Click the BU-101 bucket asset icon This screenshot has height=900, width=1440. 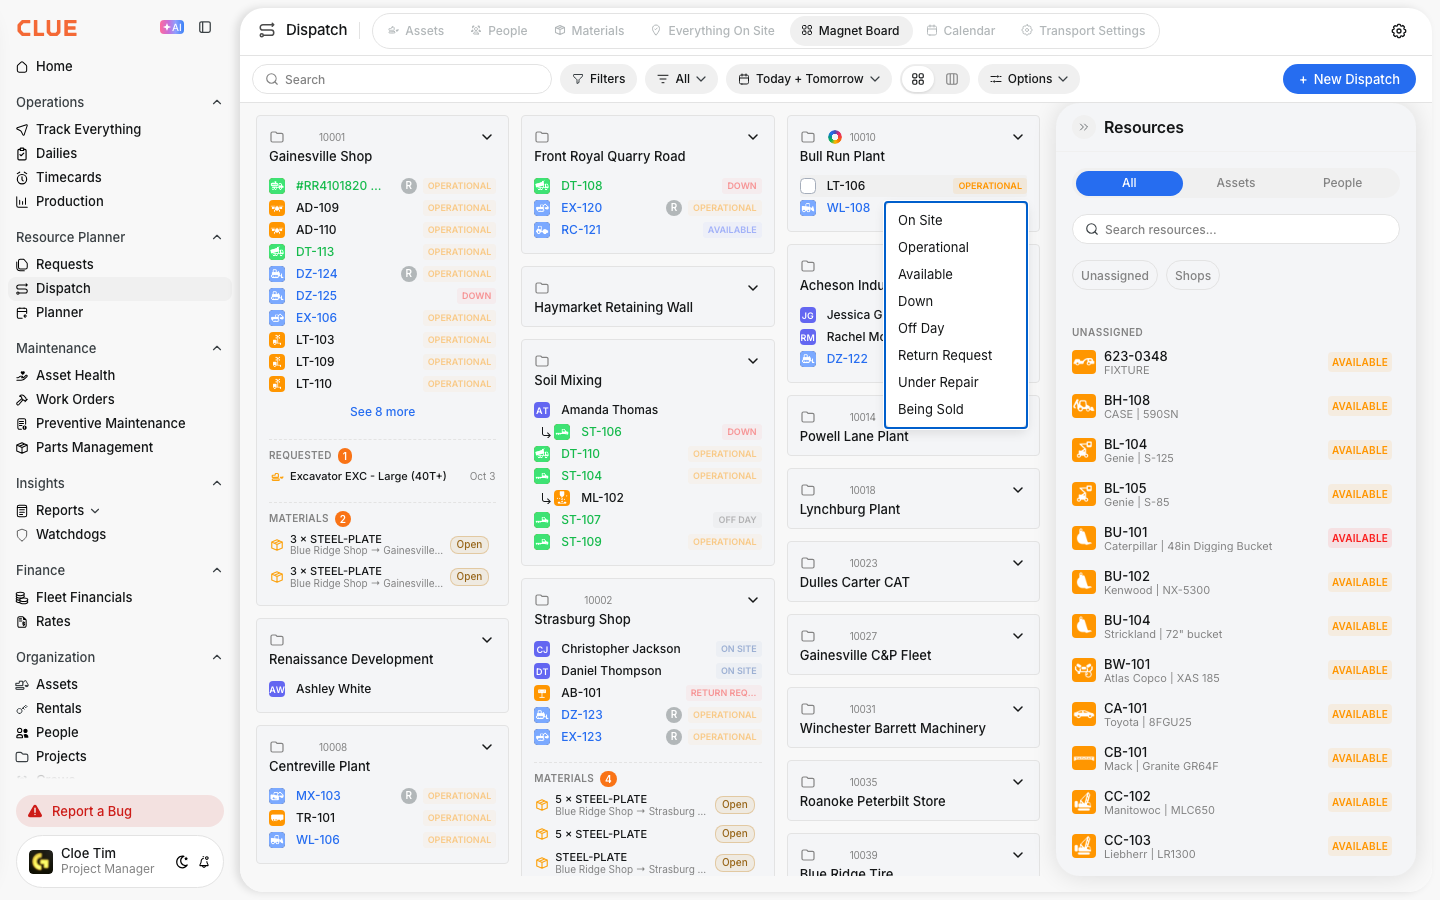(x=1084, y=538)
